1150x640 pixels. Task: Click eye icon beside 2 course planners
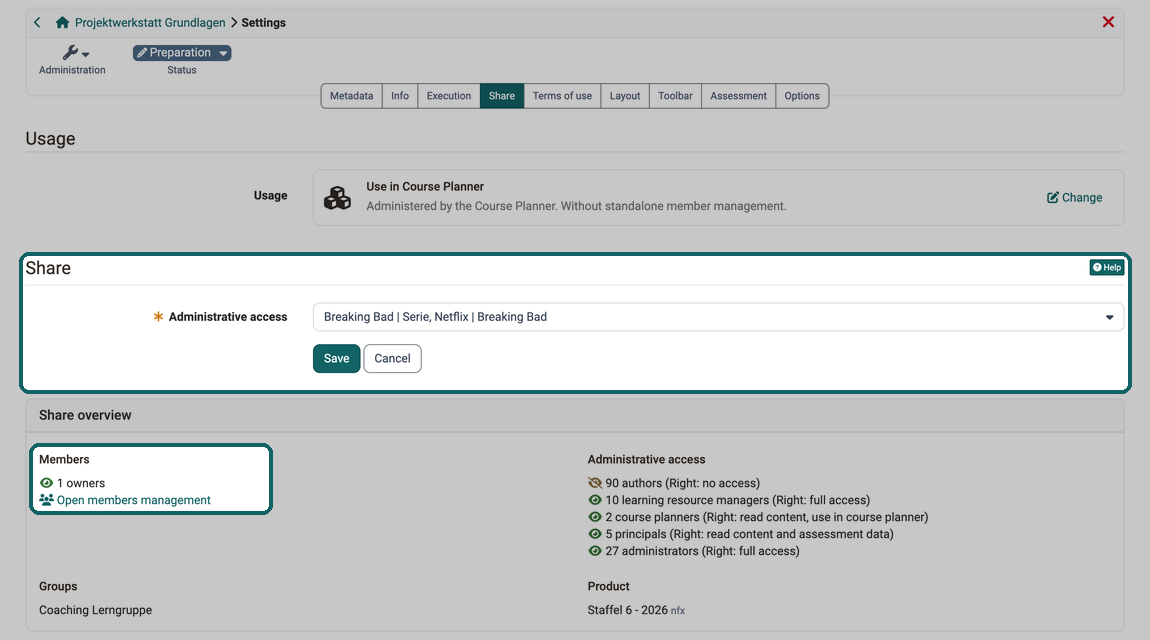(595, 517)
